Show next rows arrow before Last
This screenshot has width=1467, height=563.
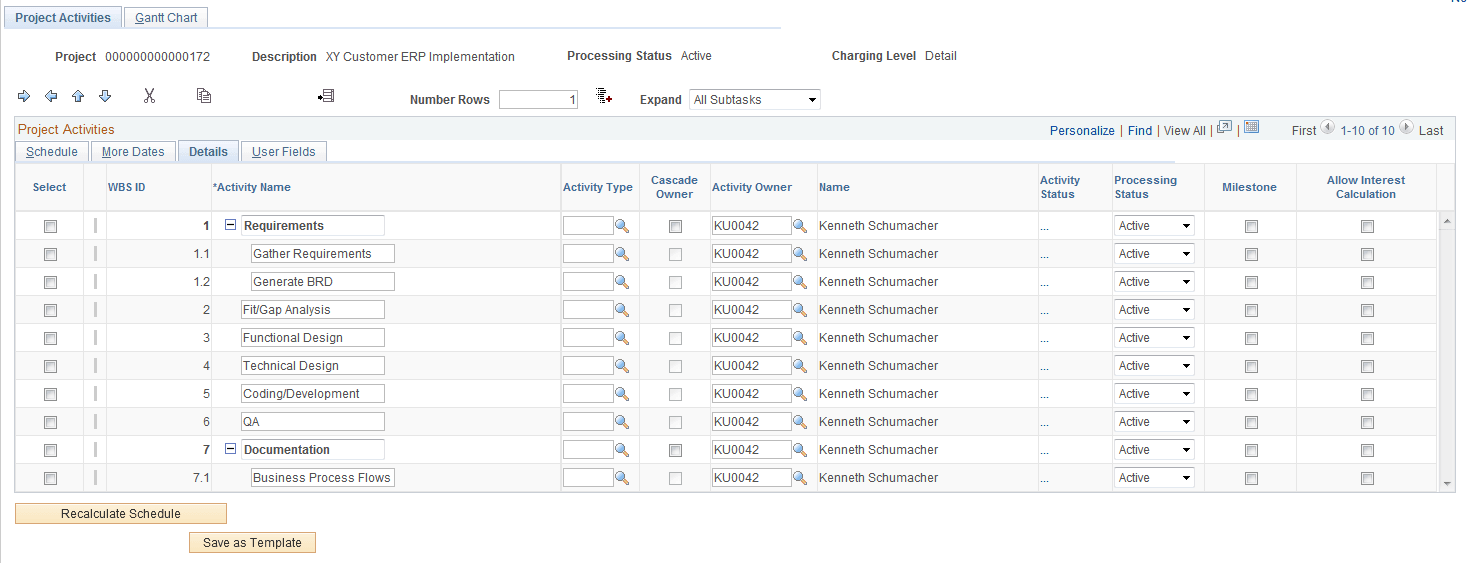pyautogui.click(x=1406, y=128)
